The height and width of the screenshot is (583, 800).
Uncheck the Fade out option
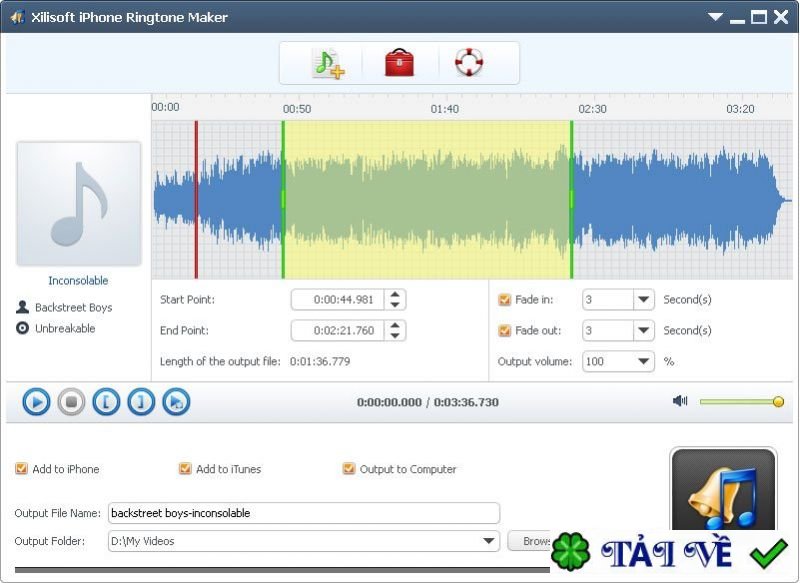[505, 330]
